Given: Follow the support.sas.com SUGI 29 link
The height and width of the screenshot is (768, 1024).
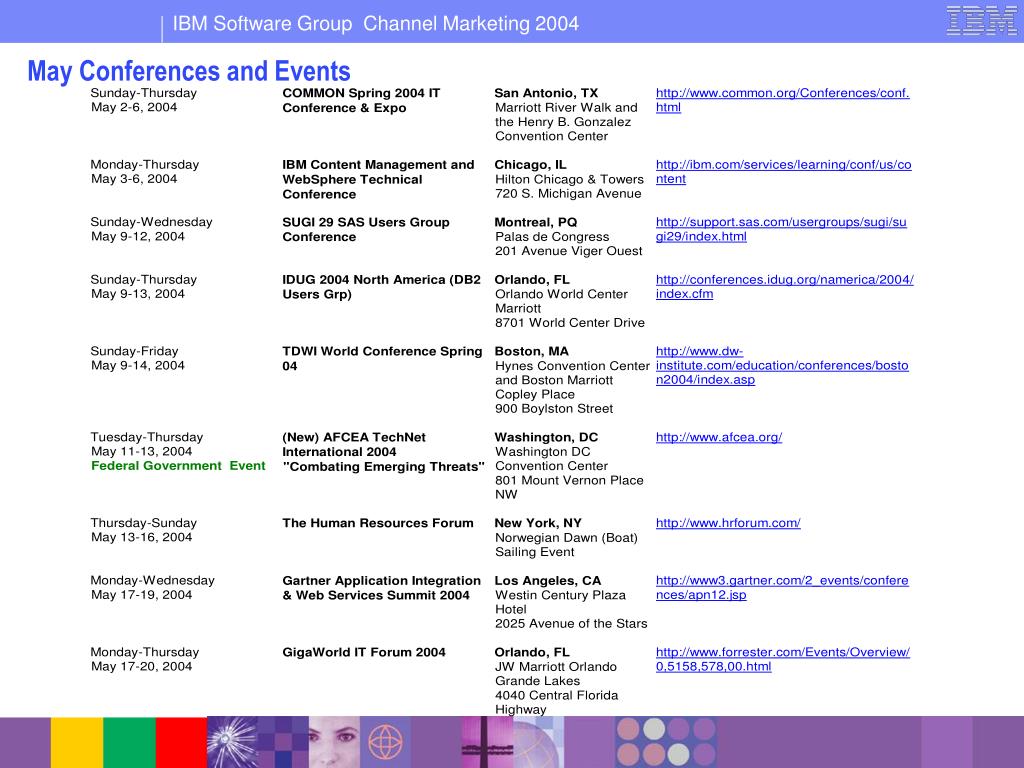Looking at the screenshot, I should click(x=781, y=229).
